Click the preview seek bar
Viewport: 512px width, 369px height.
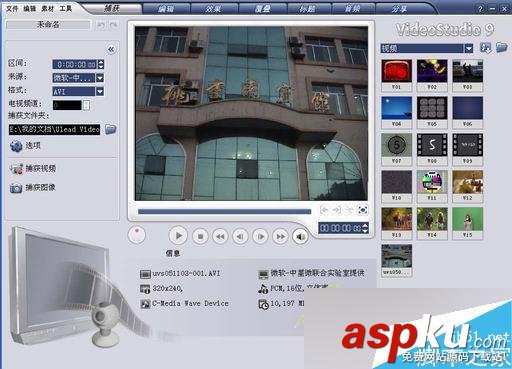click(224, 211)
